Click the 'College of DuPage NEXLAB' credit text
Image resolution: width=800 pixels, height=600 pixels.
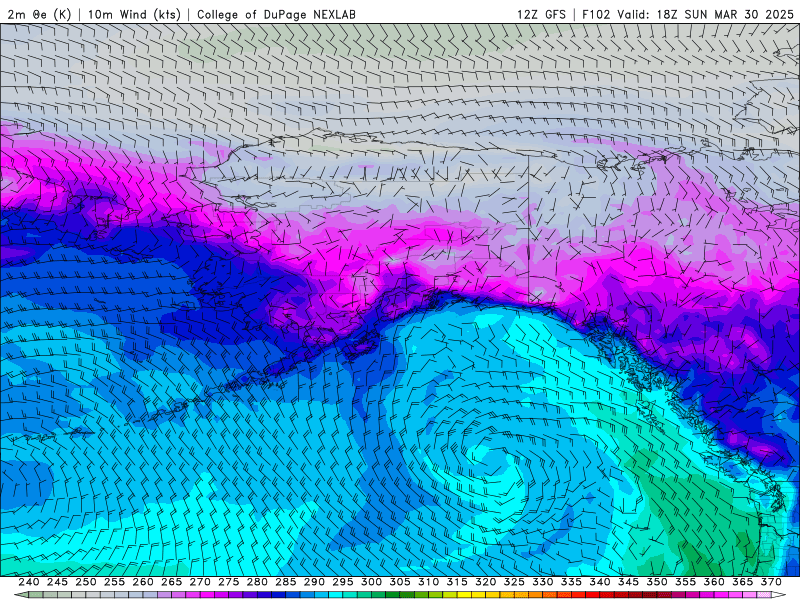[x=276, y=14]
